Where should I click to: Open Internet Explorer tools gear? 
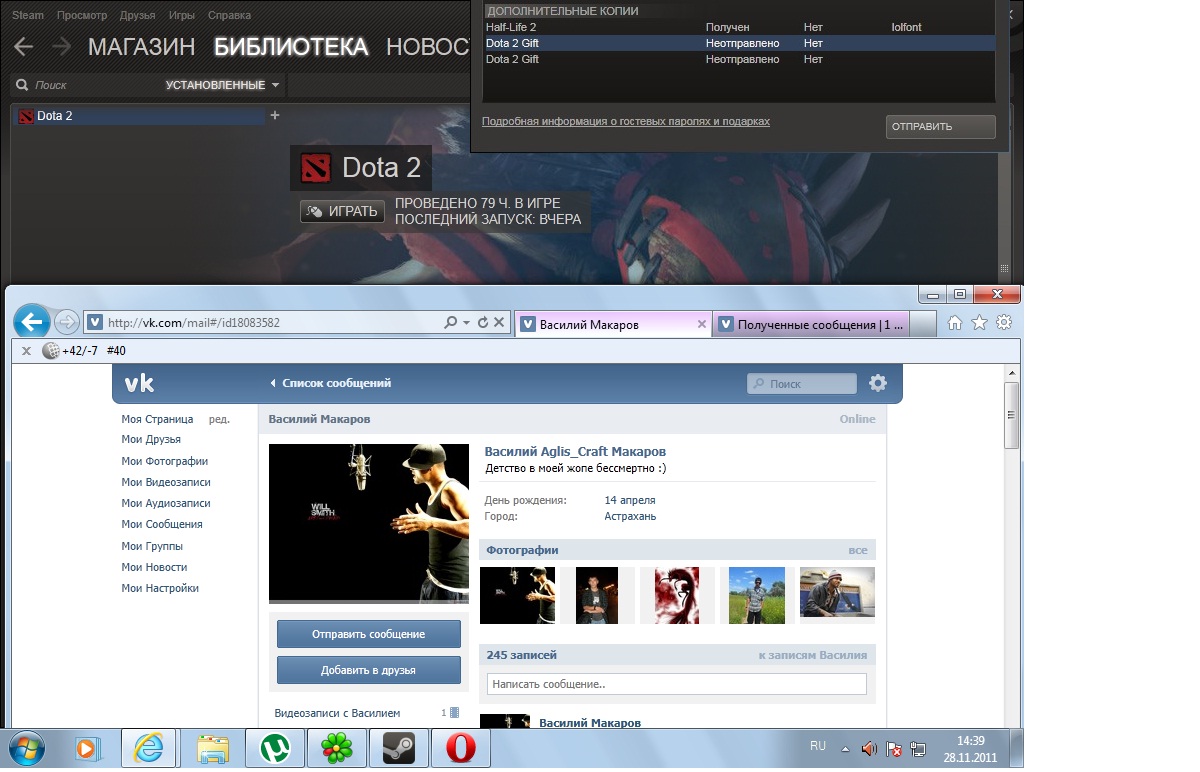pyautogui.click(x=1004, y=322)
